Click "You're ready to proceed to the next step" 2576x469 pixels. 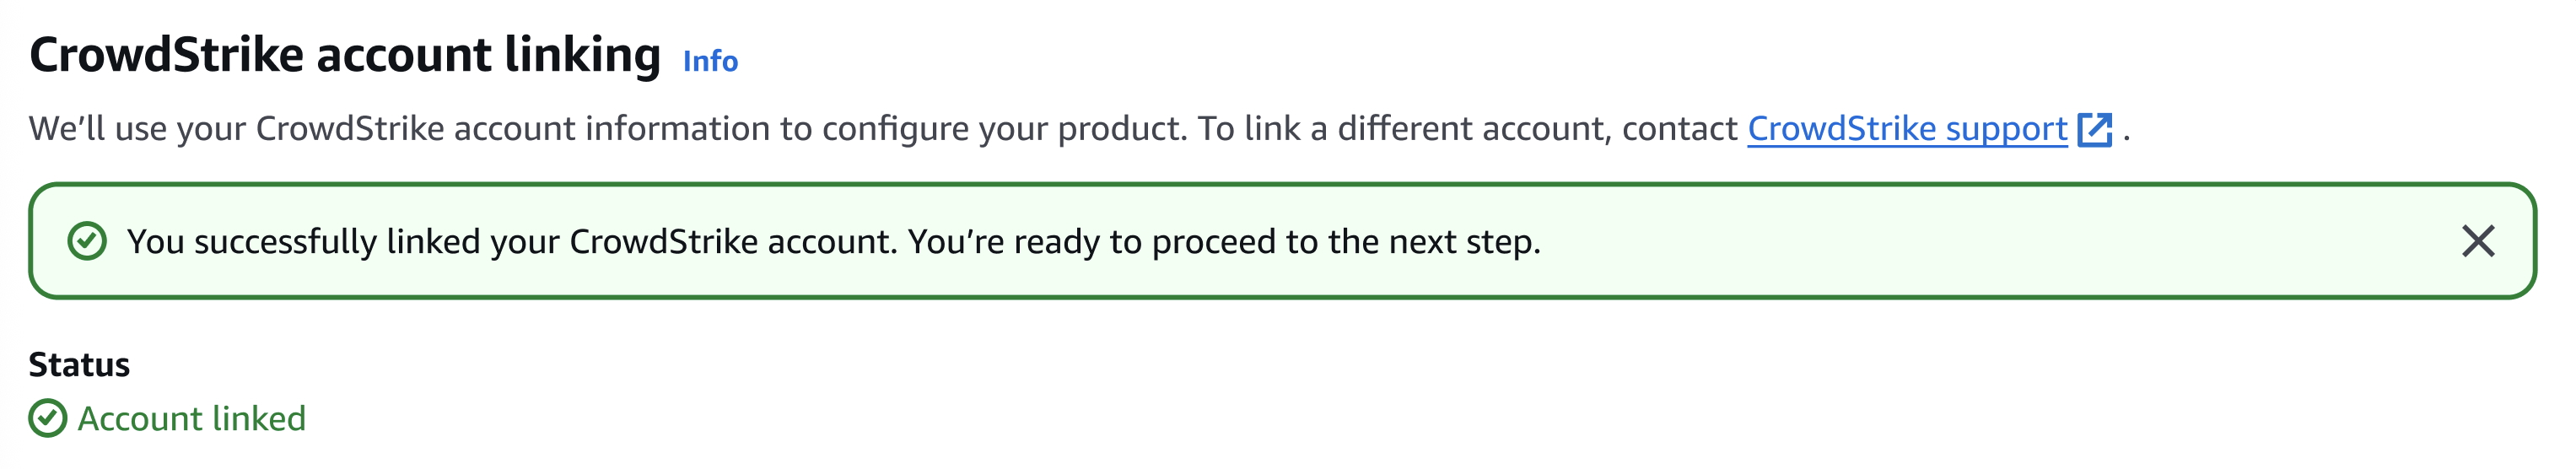pos(1224,242)
